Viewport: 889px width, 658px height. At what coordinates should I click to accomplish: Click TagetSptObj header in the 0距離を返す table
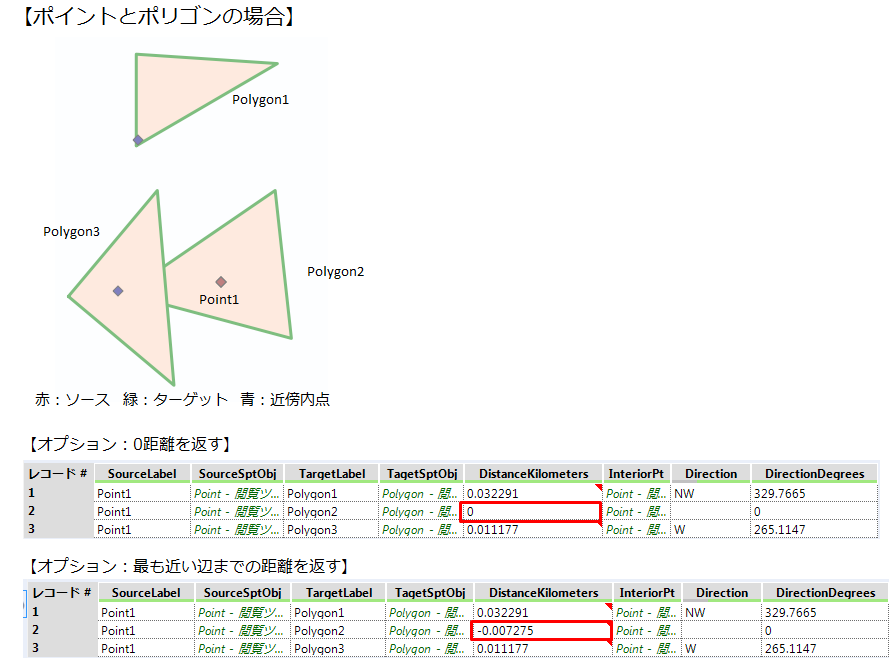click(421, 474)
